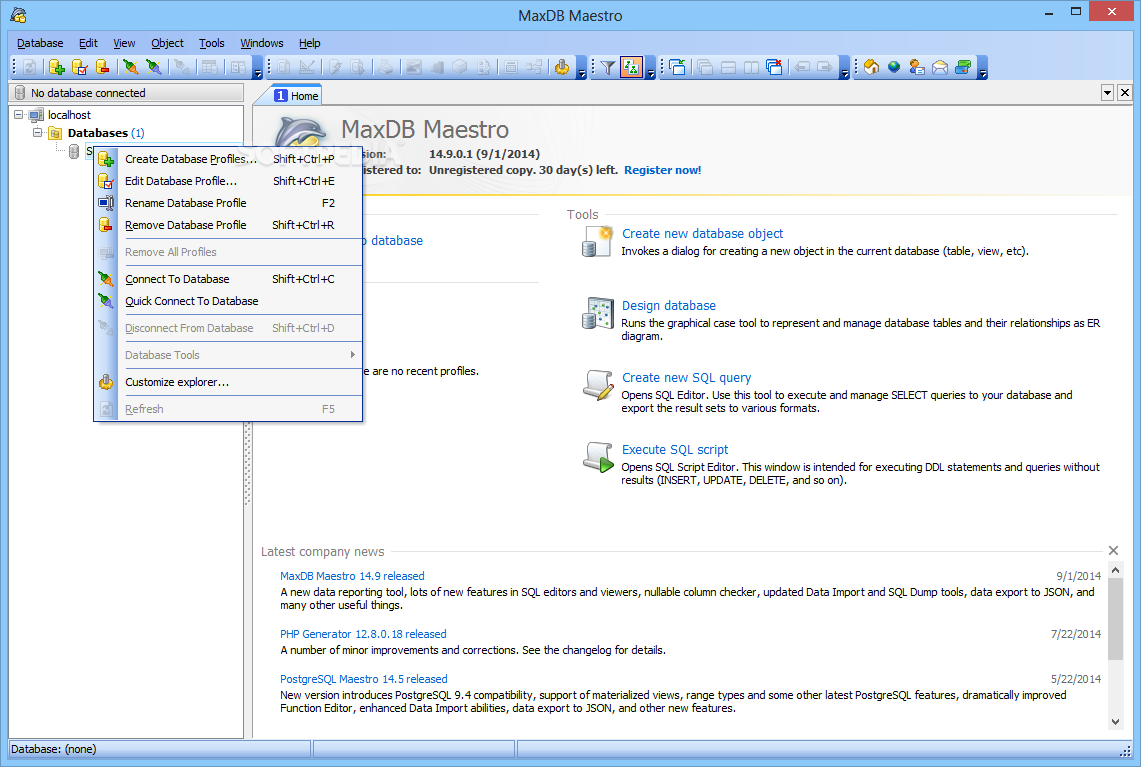Open the Help menu
This screenshot has height=767, width=1141.
(310, 43)
